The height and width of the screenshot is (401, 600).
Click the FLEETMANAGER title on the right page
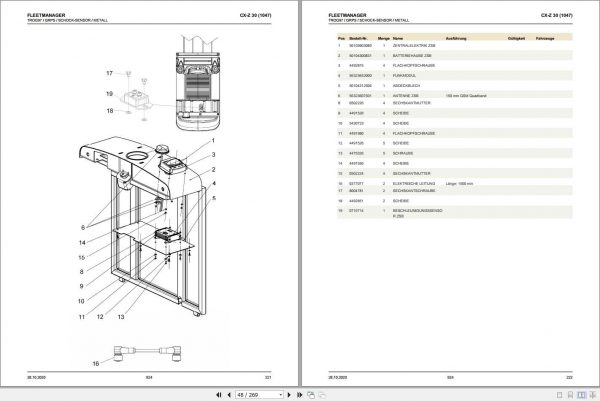(347, 15)
